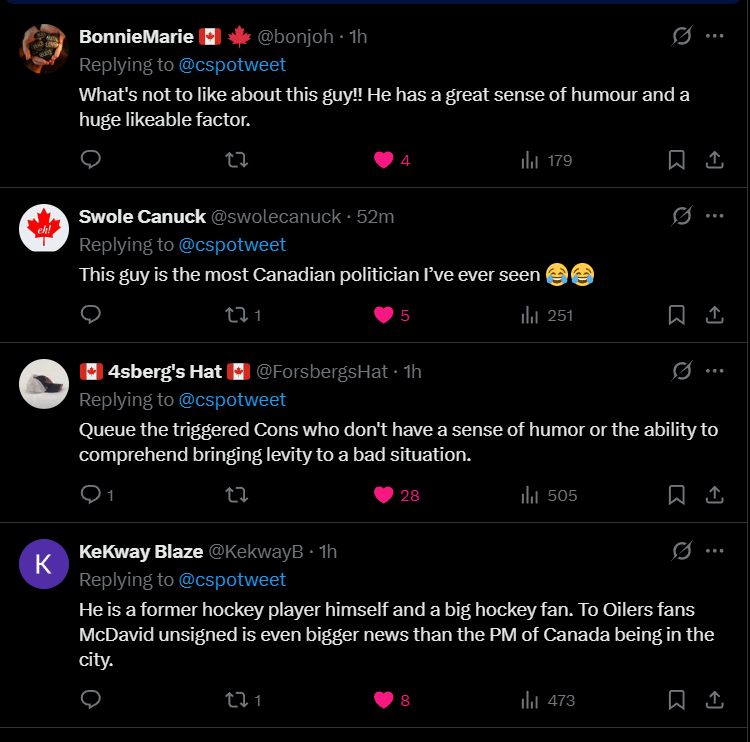
Task: Open @cspotweet link in BonnieMarie's reply
Action: click(x=232, y=65)
